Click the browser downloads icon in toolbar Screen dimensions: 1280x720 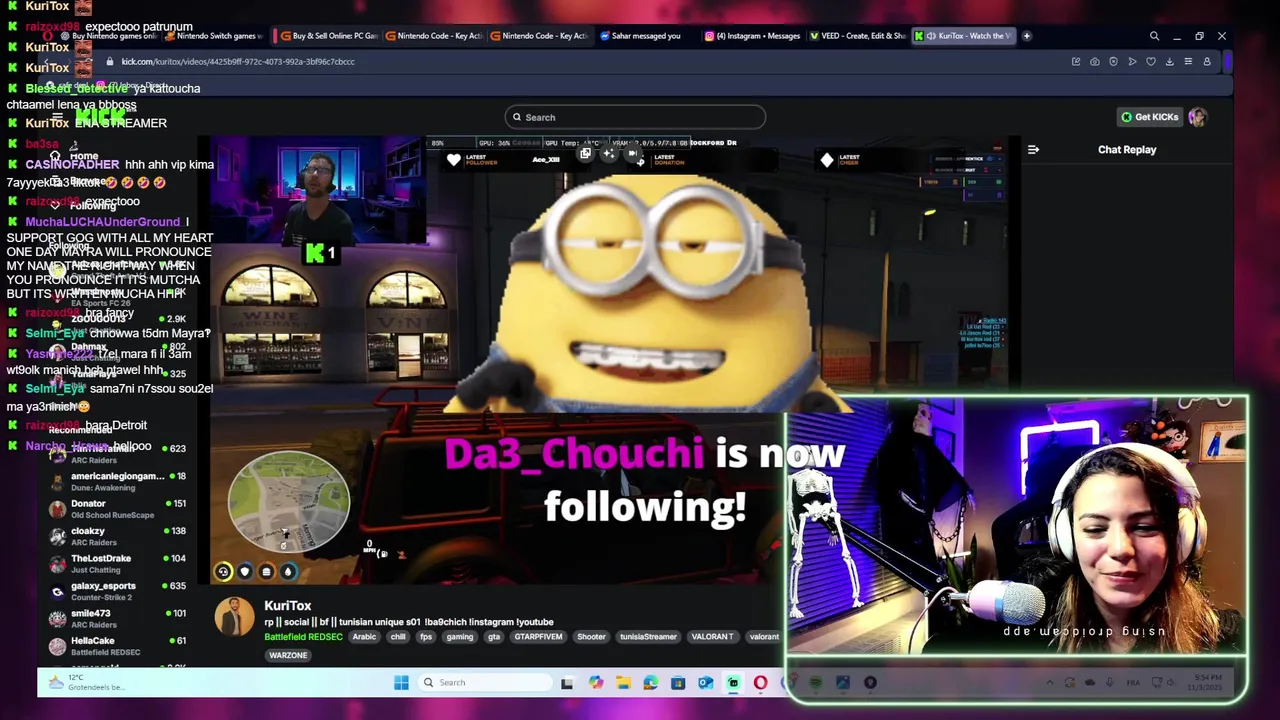1169,61
